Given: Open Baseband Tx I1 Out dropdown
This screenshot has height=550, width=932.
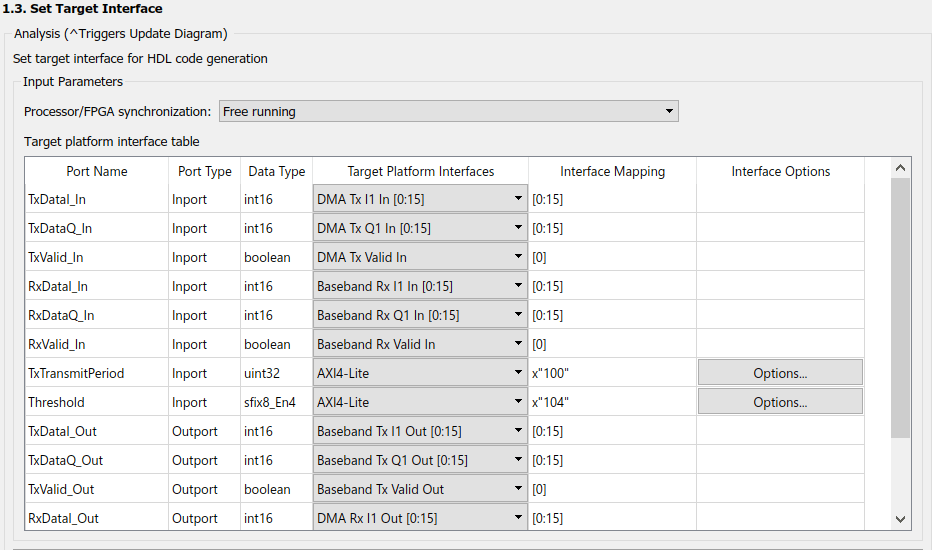Looking at the screenshot, I should (x=420, y=431).
